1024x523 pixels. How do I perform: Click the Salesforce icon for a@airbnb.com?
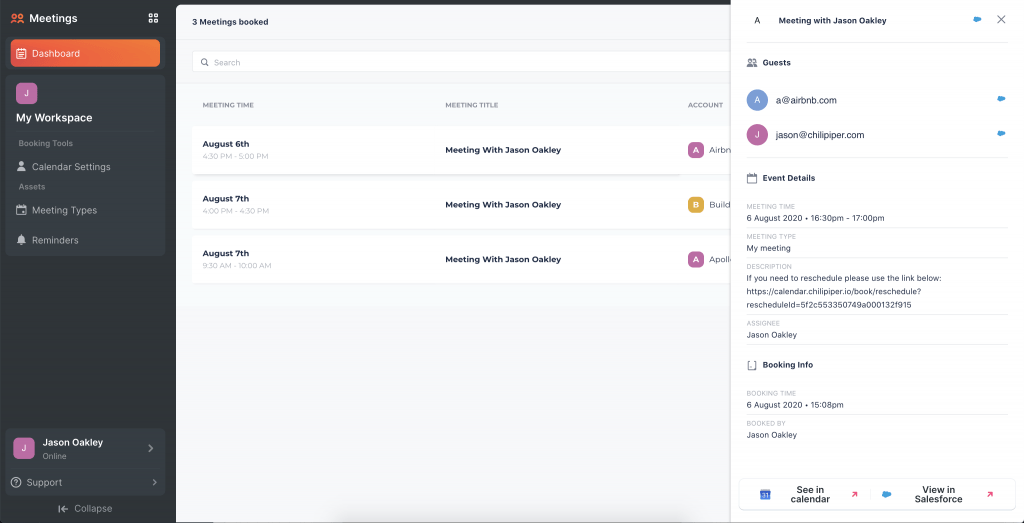[x=1001, y=99]
